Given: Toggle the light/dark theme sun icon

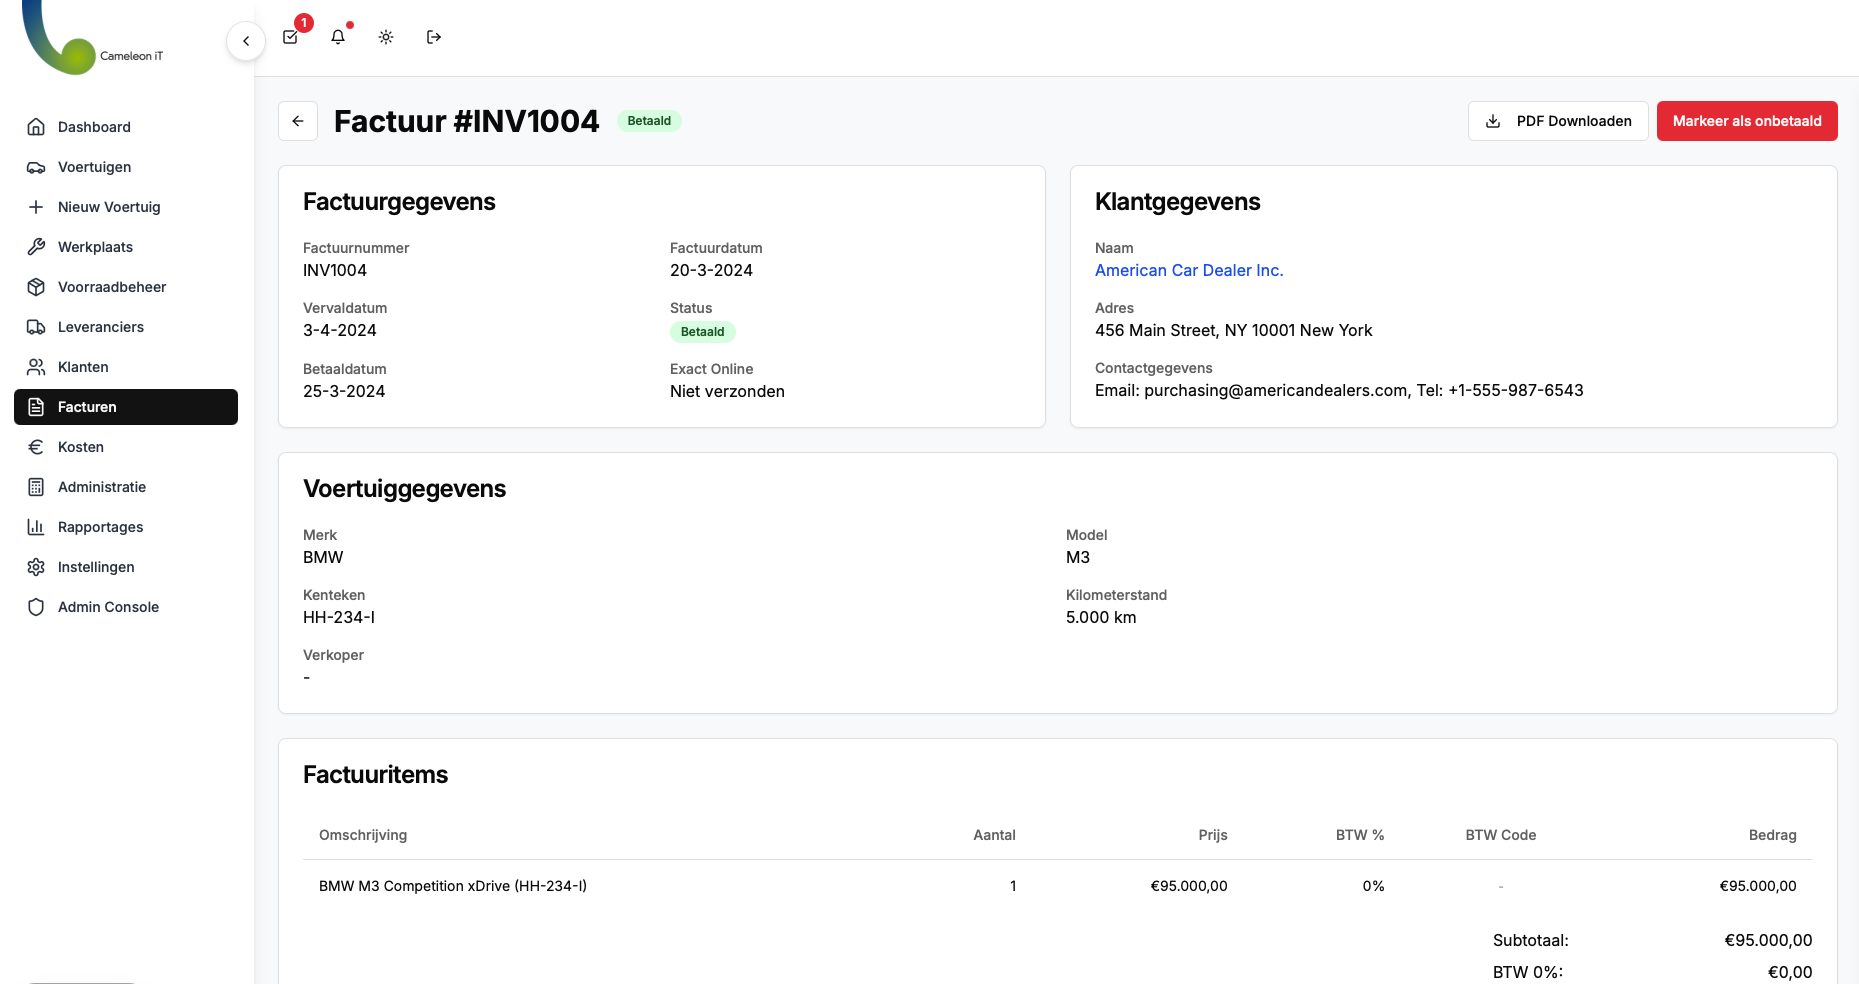Looking at the screenshot, I should [x=386, y=37].
